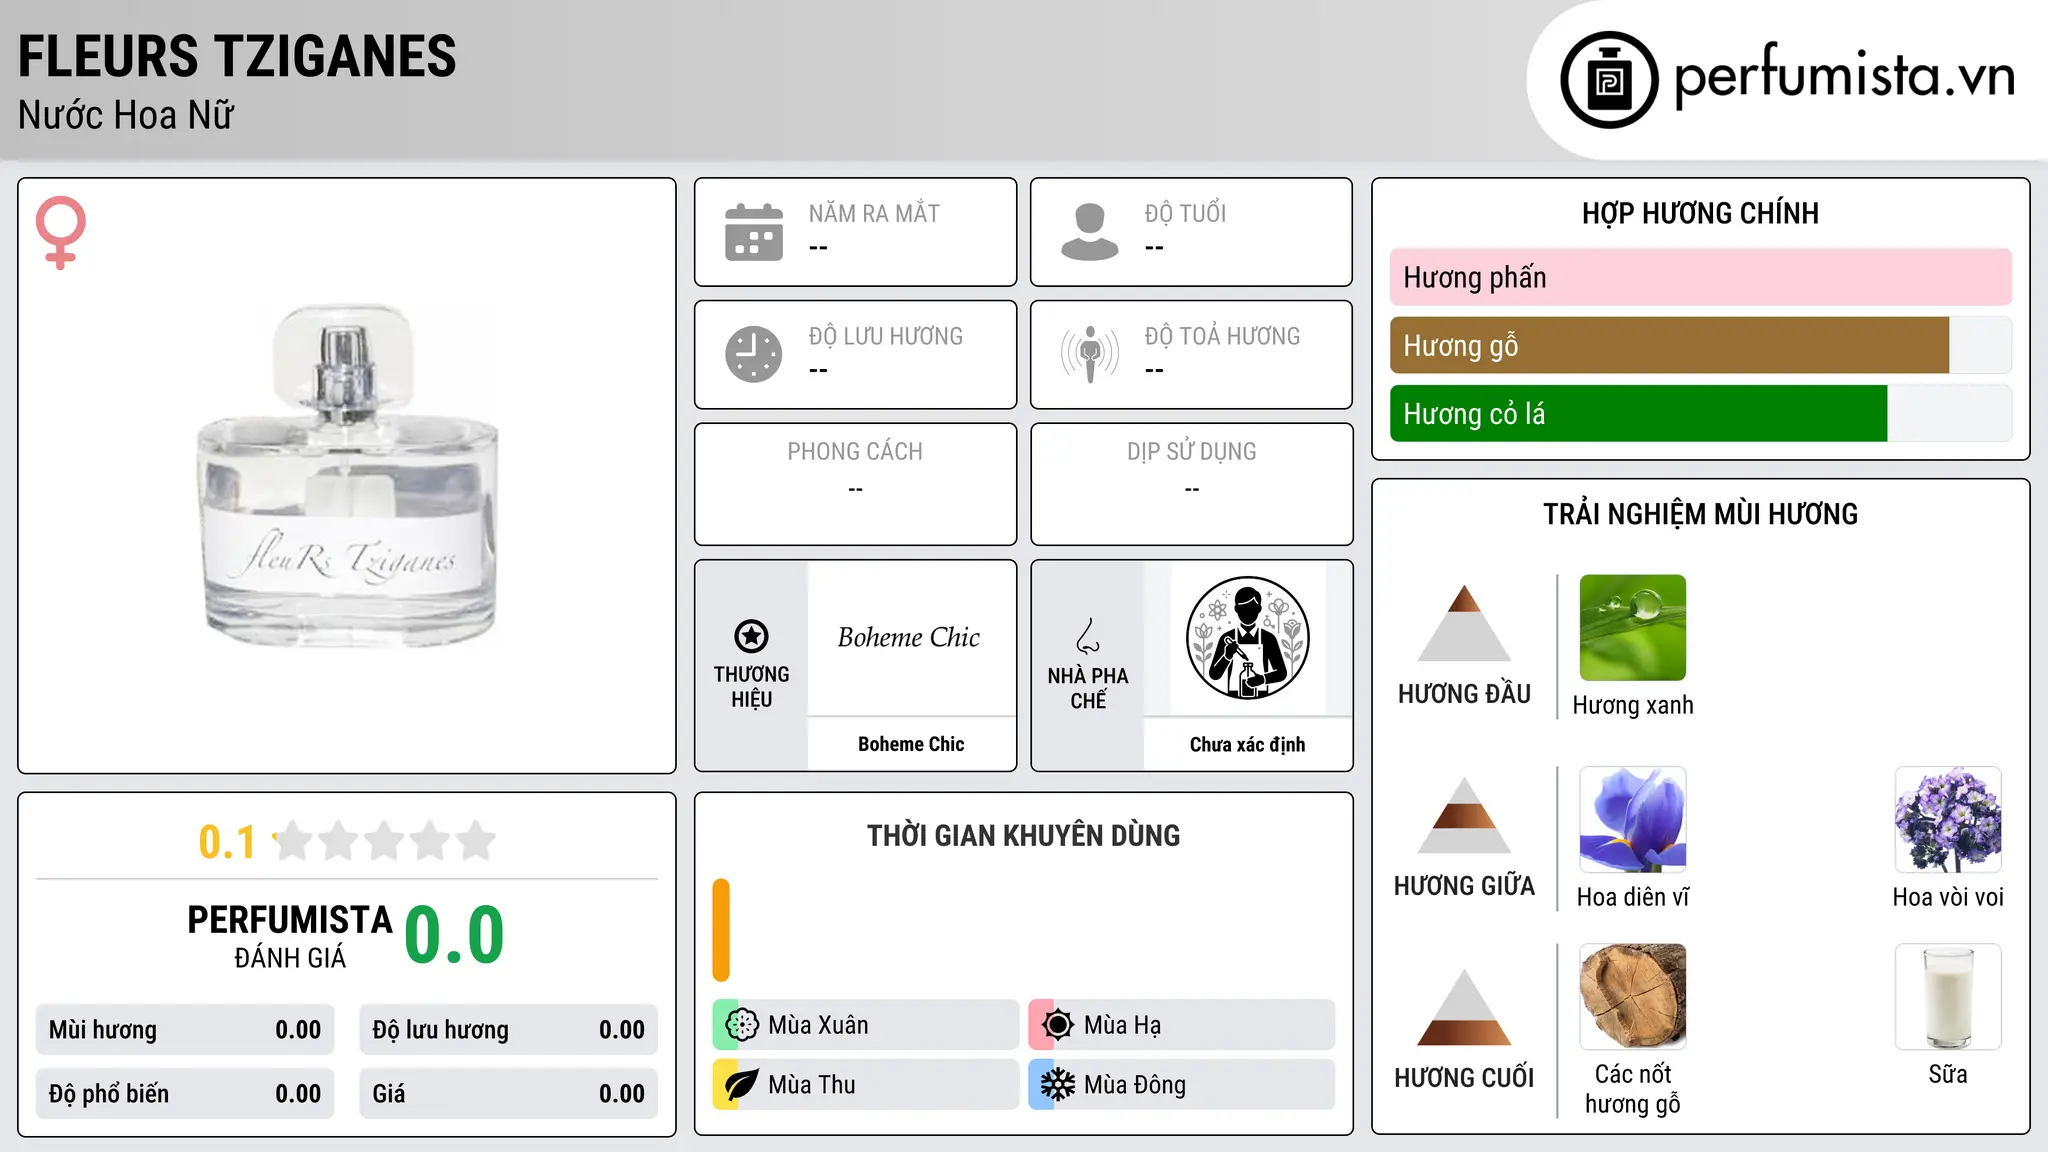This screenshot has width=2048, height=1152.
Task: Select the Mùa Xuân season label
Action: click(x=818, y=1025)
